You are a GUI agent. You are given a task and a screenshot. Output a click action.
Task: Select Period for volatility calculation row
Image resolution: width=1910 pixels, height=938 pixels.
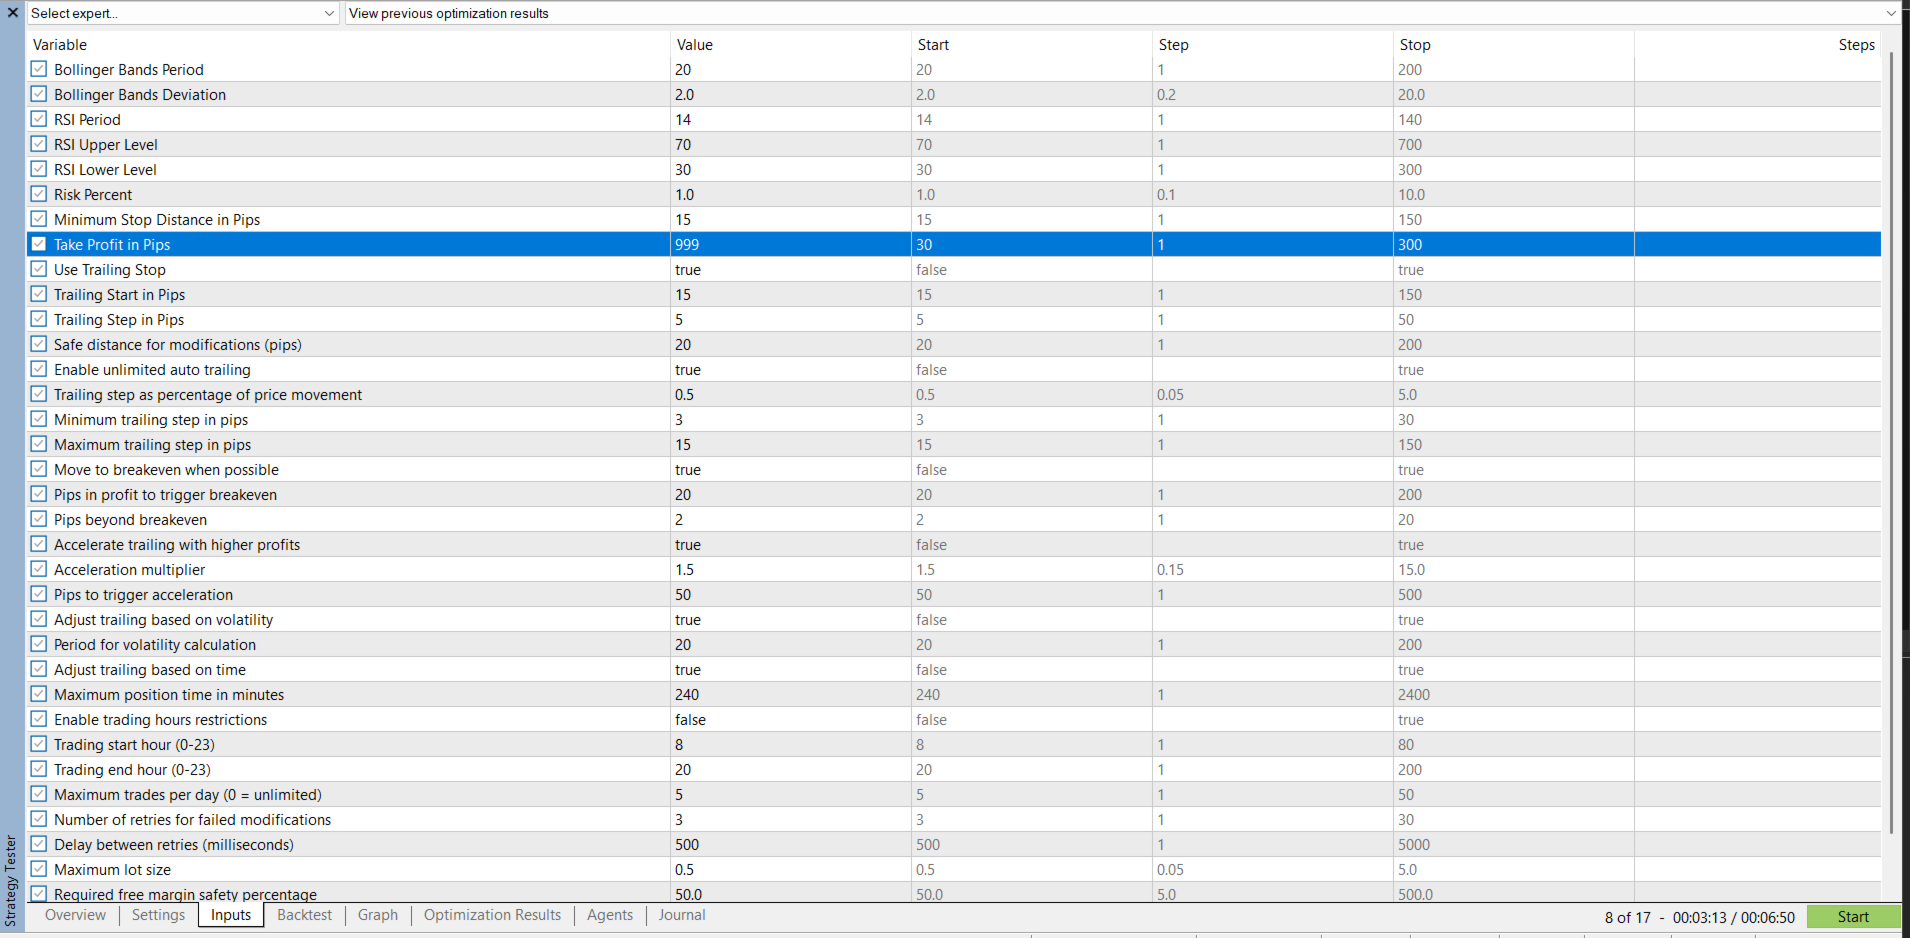pos(954,644)
